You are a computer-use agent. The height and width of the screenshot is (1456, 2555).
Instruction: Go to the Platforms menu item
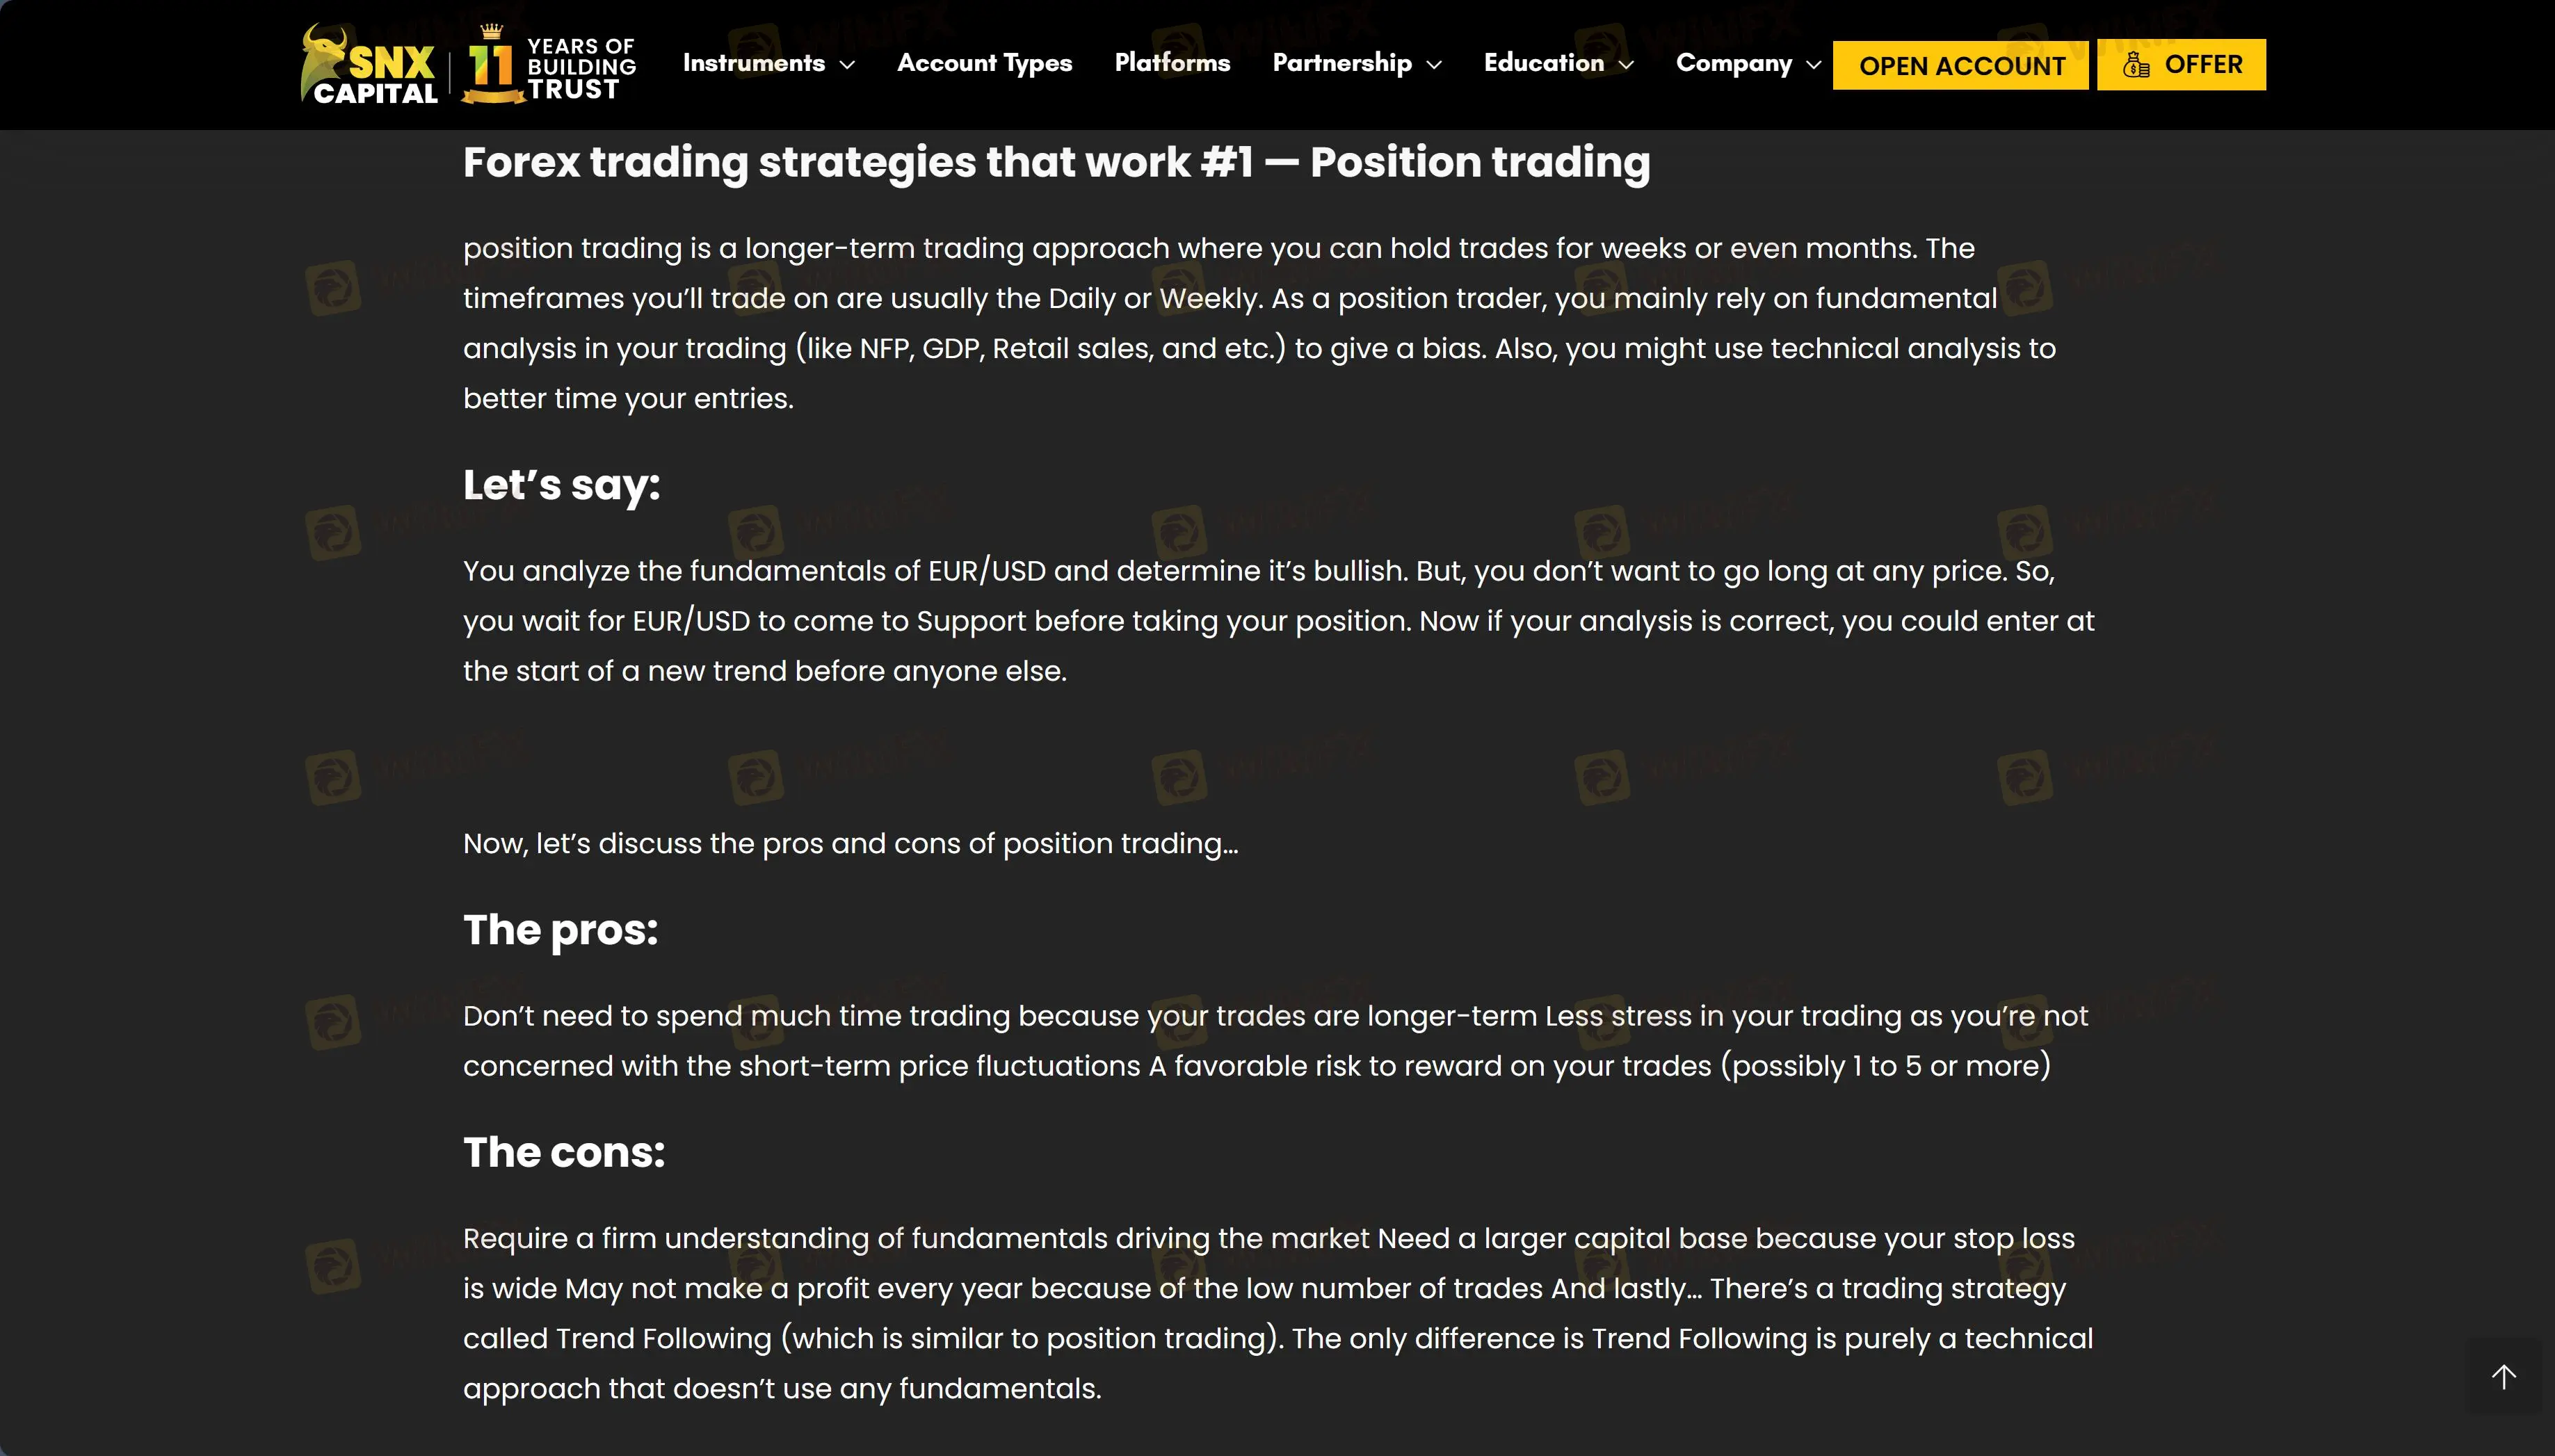[1172, 63]
